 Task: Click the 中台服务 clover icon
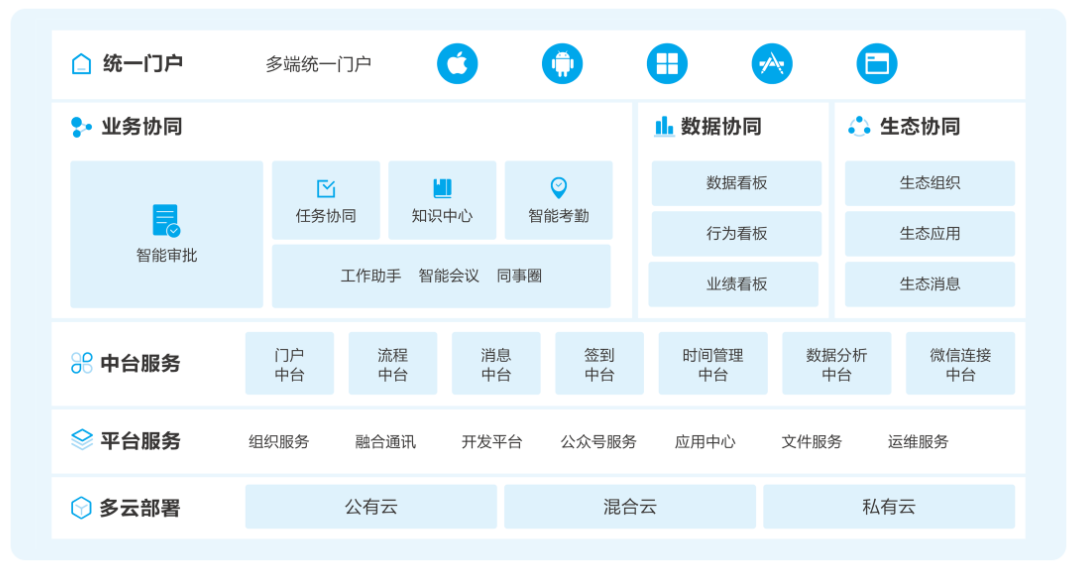tap(82, 363)
